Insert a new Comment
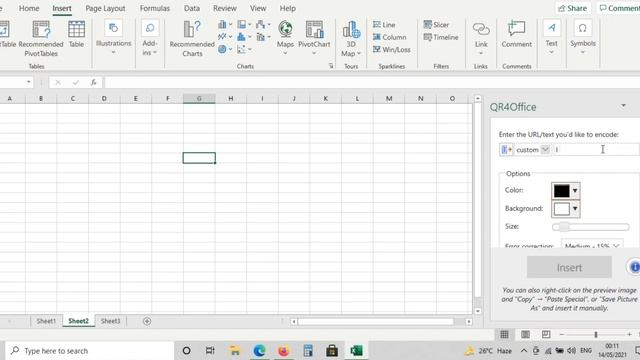The image size is (640, 360). (516, 35)
